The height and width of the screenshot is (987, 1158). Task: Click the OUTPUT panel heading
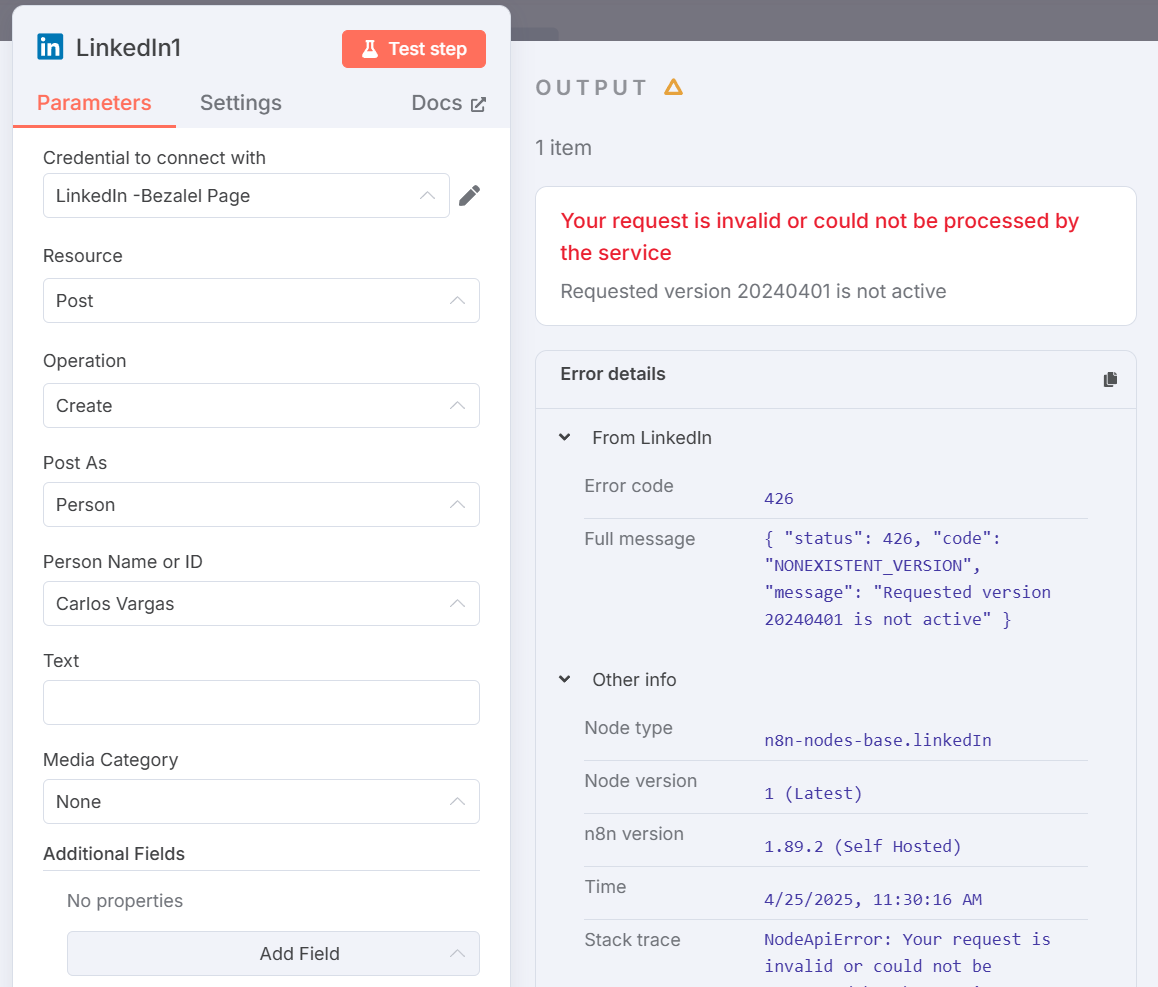(x=591, y=88)
